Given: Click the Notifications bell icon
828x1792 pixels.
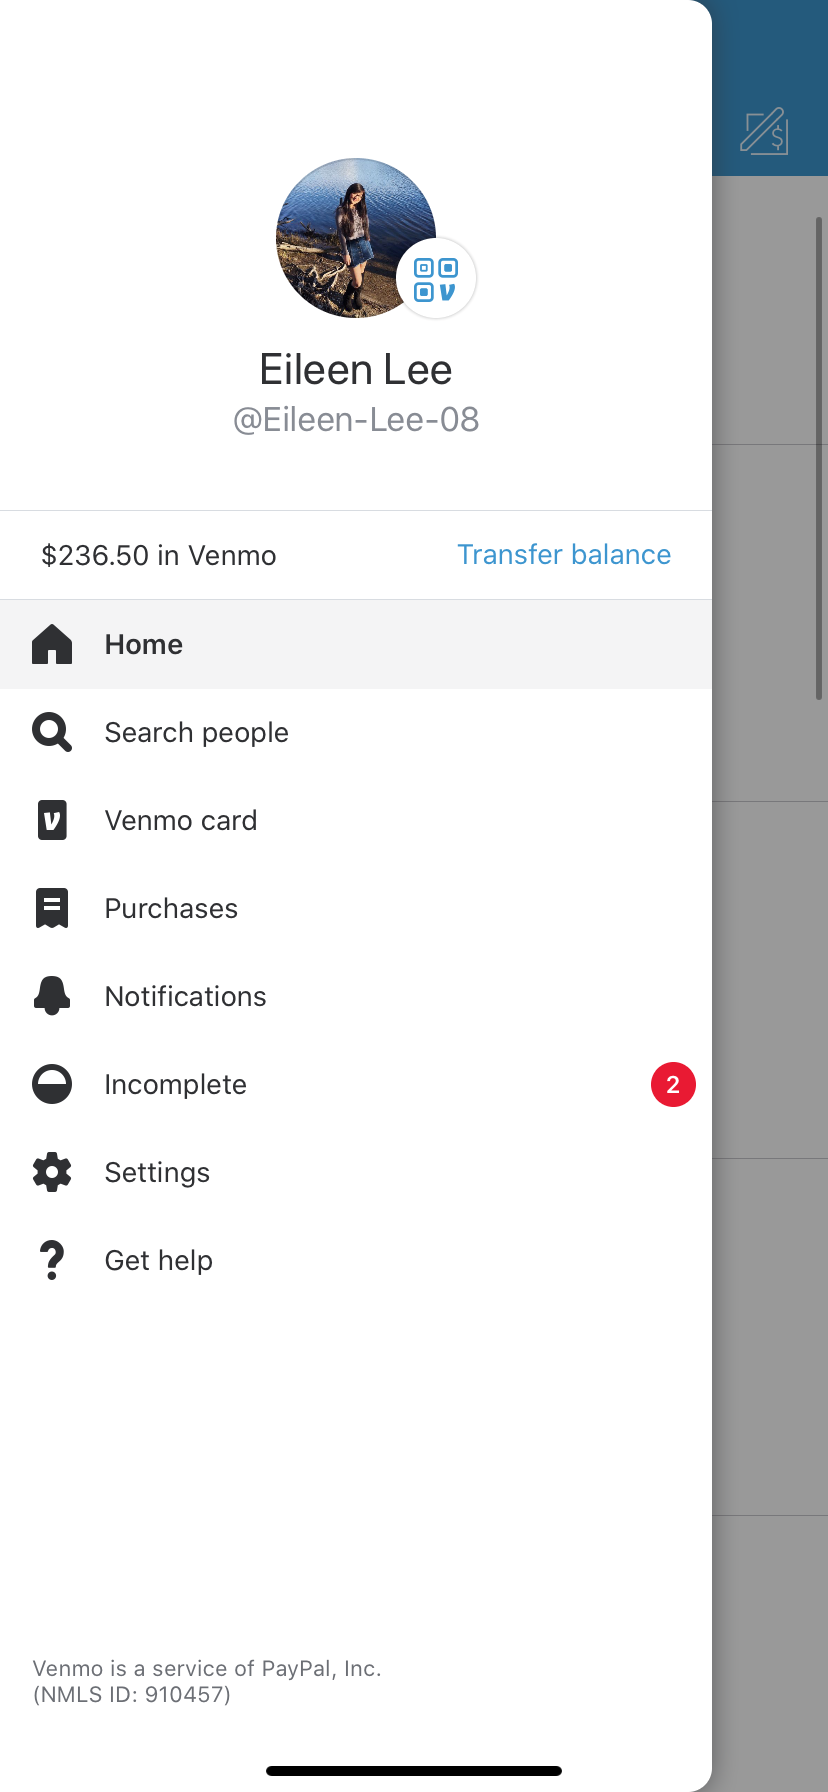Looking at the screenshot, I should tap(52, 996).
